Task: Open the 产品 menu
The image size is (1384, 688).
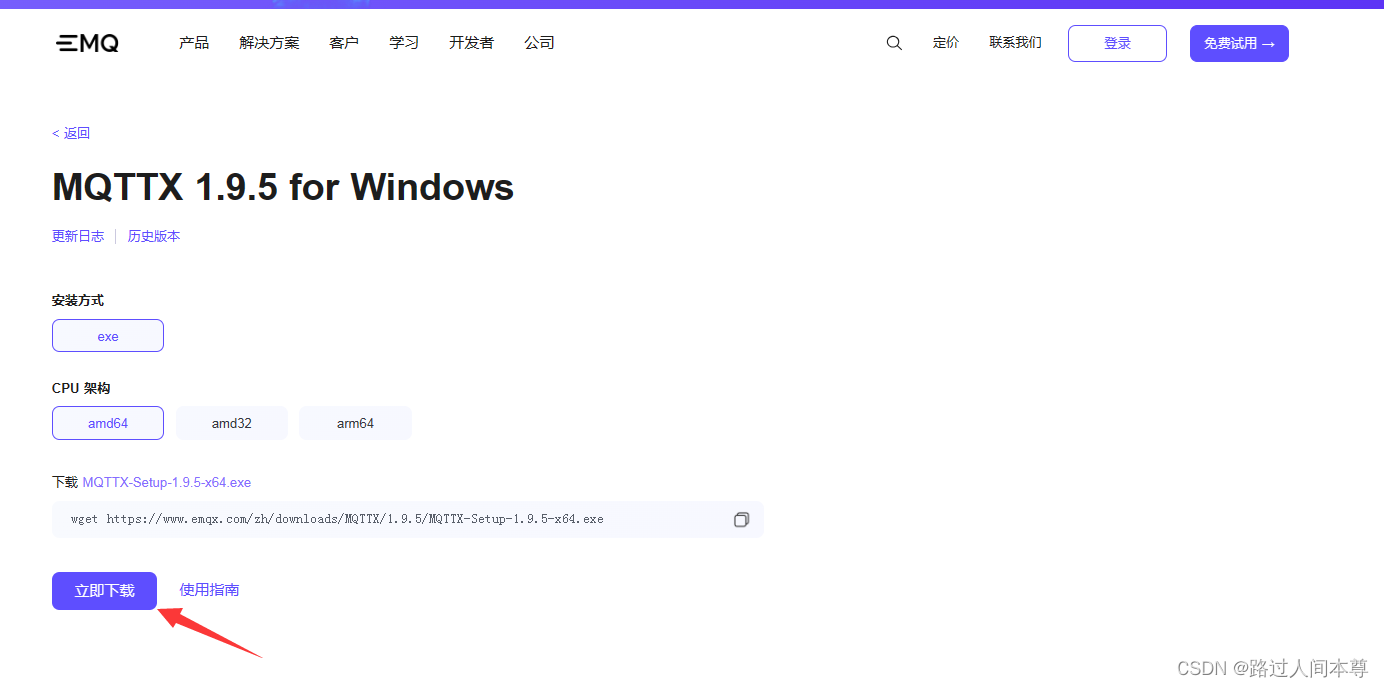Action: [194, 43]
